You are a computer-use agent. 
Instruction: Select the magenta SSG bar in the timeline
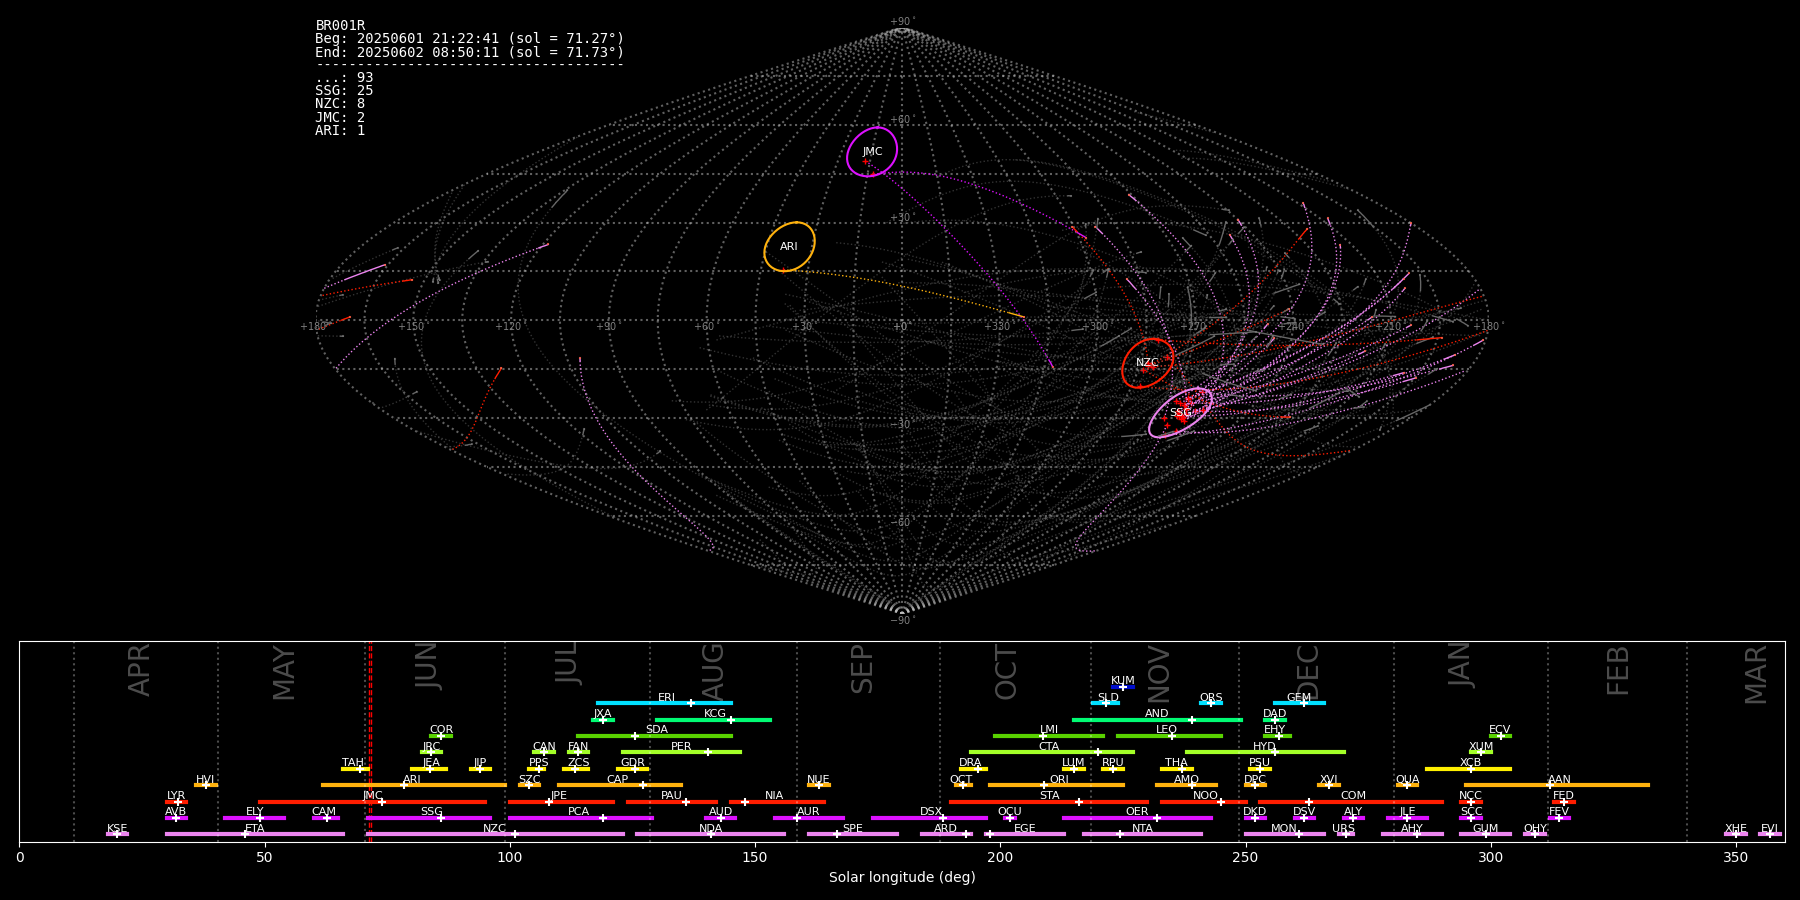[428, 818]
